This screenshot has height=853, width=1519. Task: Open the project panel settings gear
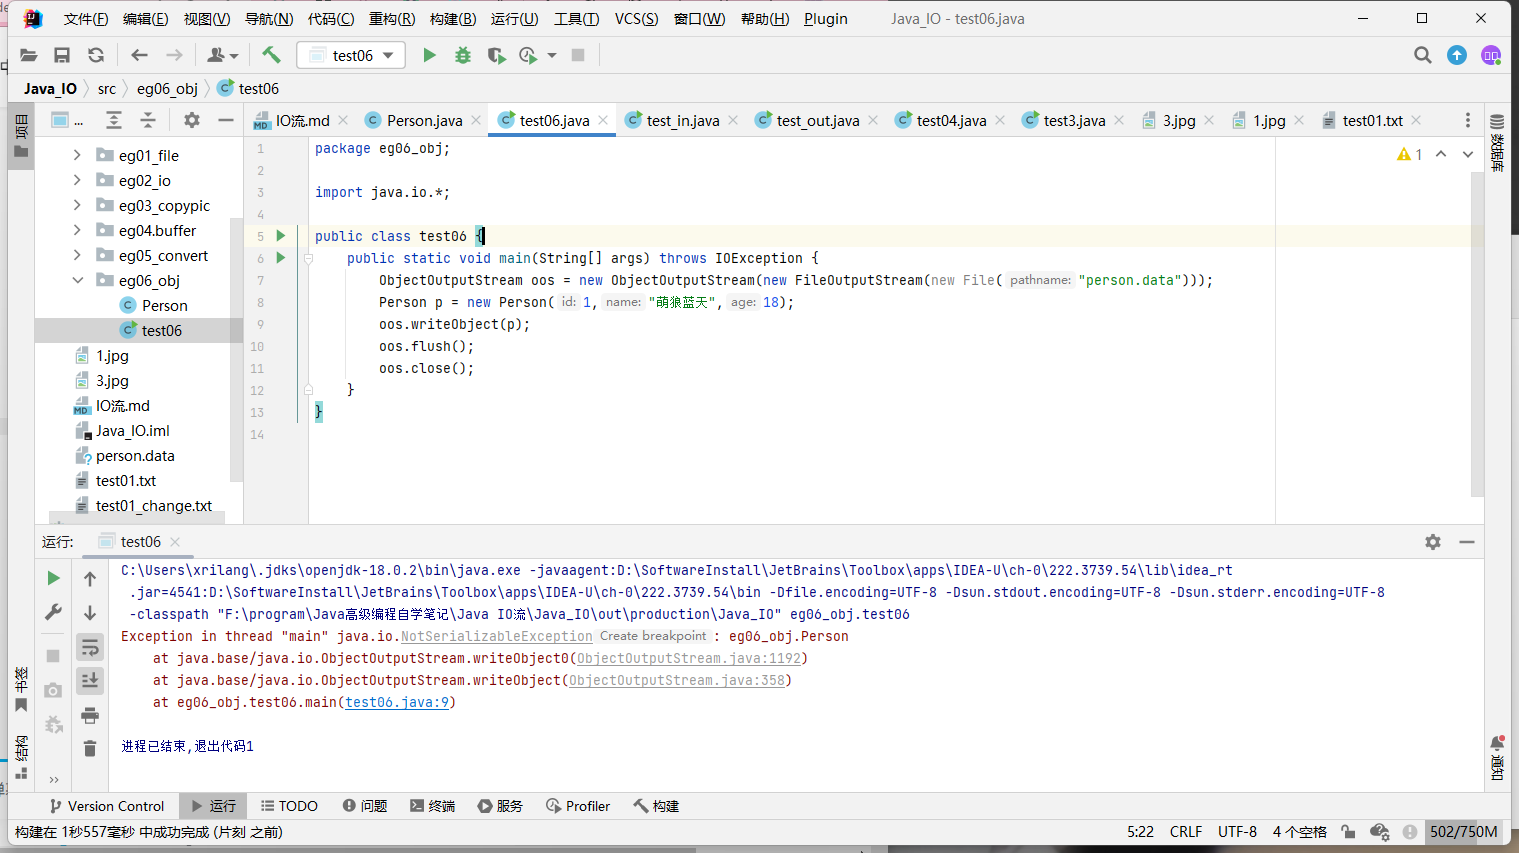point(192,120)
